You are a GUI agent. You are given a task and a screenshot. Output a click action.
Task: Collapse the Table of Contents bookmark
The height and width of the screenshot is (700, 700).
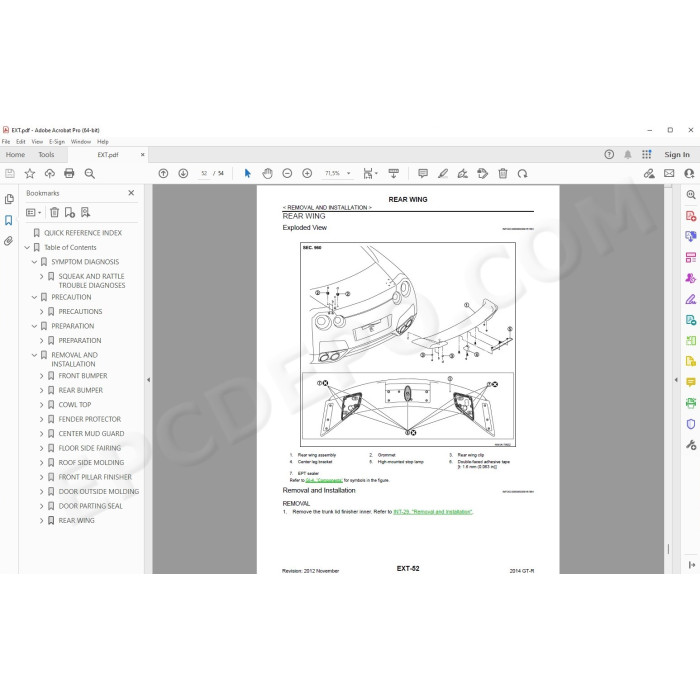click(x=27, y=247)
